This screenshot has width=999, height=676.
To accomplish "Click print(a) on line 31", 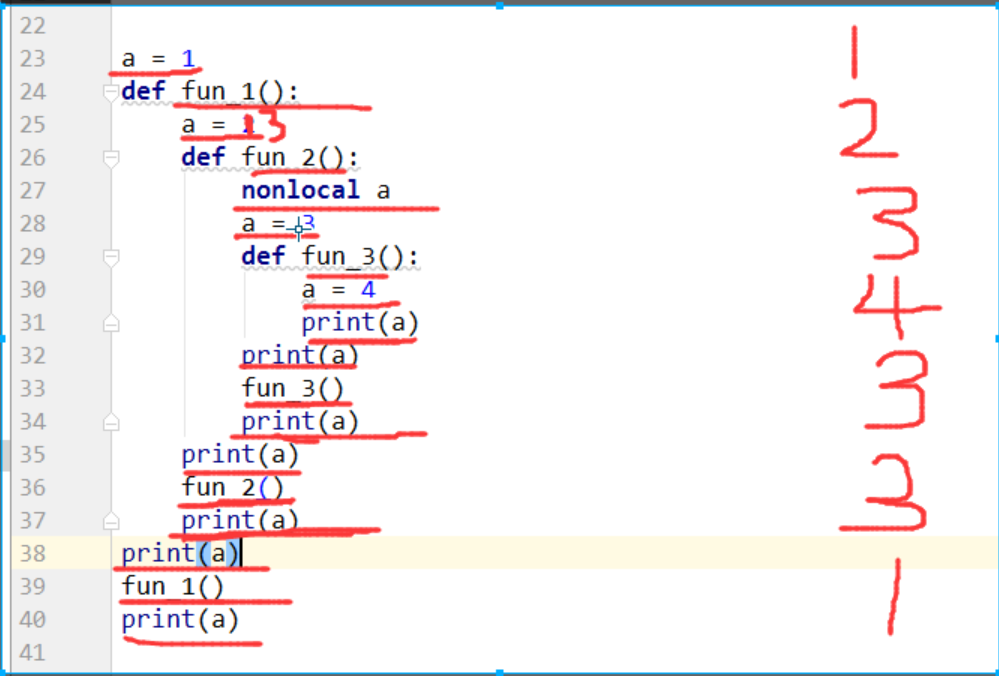I will click(x=360, y=323).
